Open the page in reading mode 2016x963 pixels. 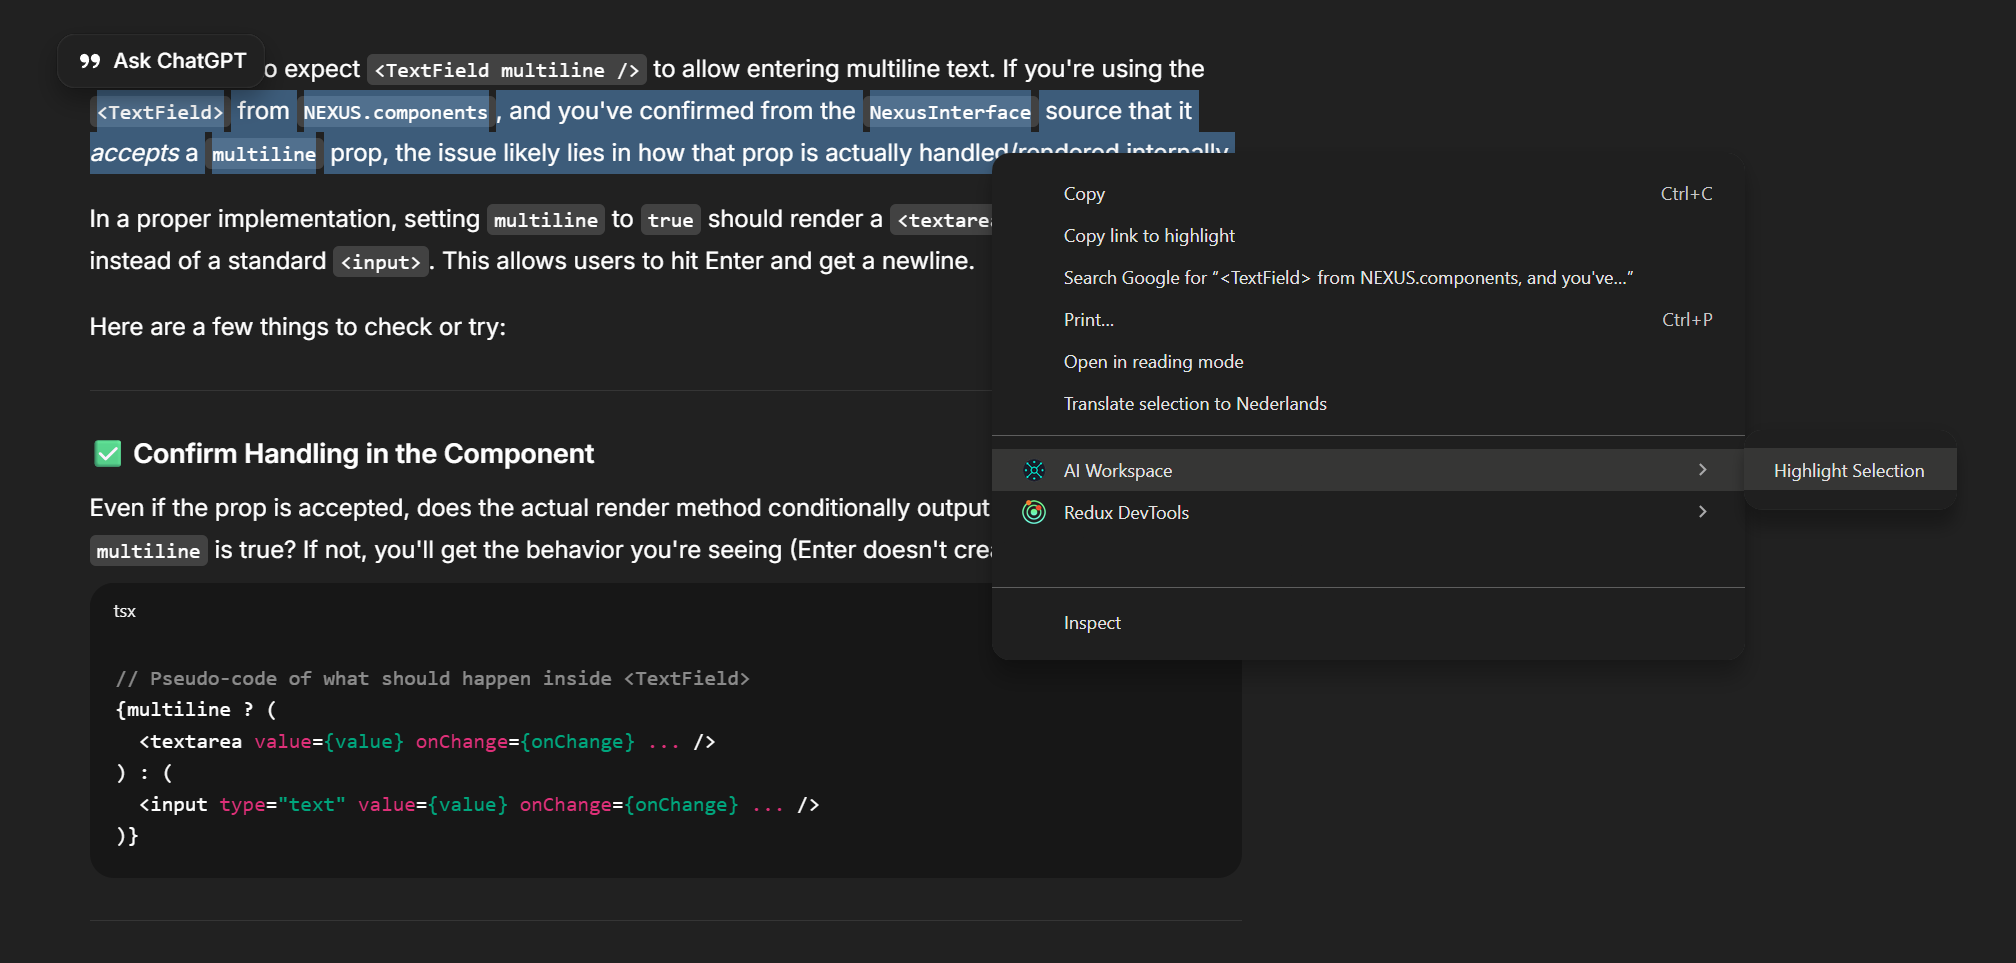pyautogui.click(x=1153, y=361)
